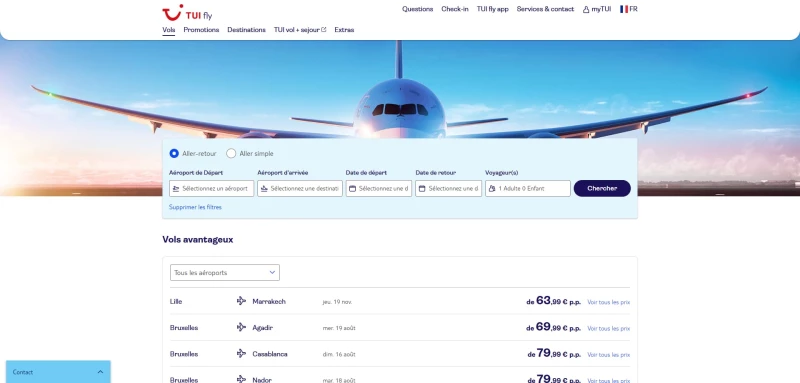Click the Aéroport de Départ input field

(211, 188)
